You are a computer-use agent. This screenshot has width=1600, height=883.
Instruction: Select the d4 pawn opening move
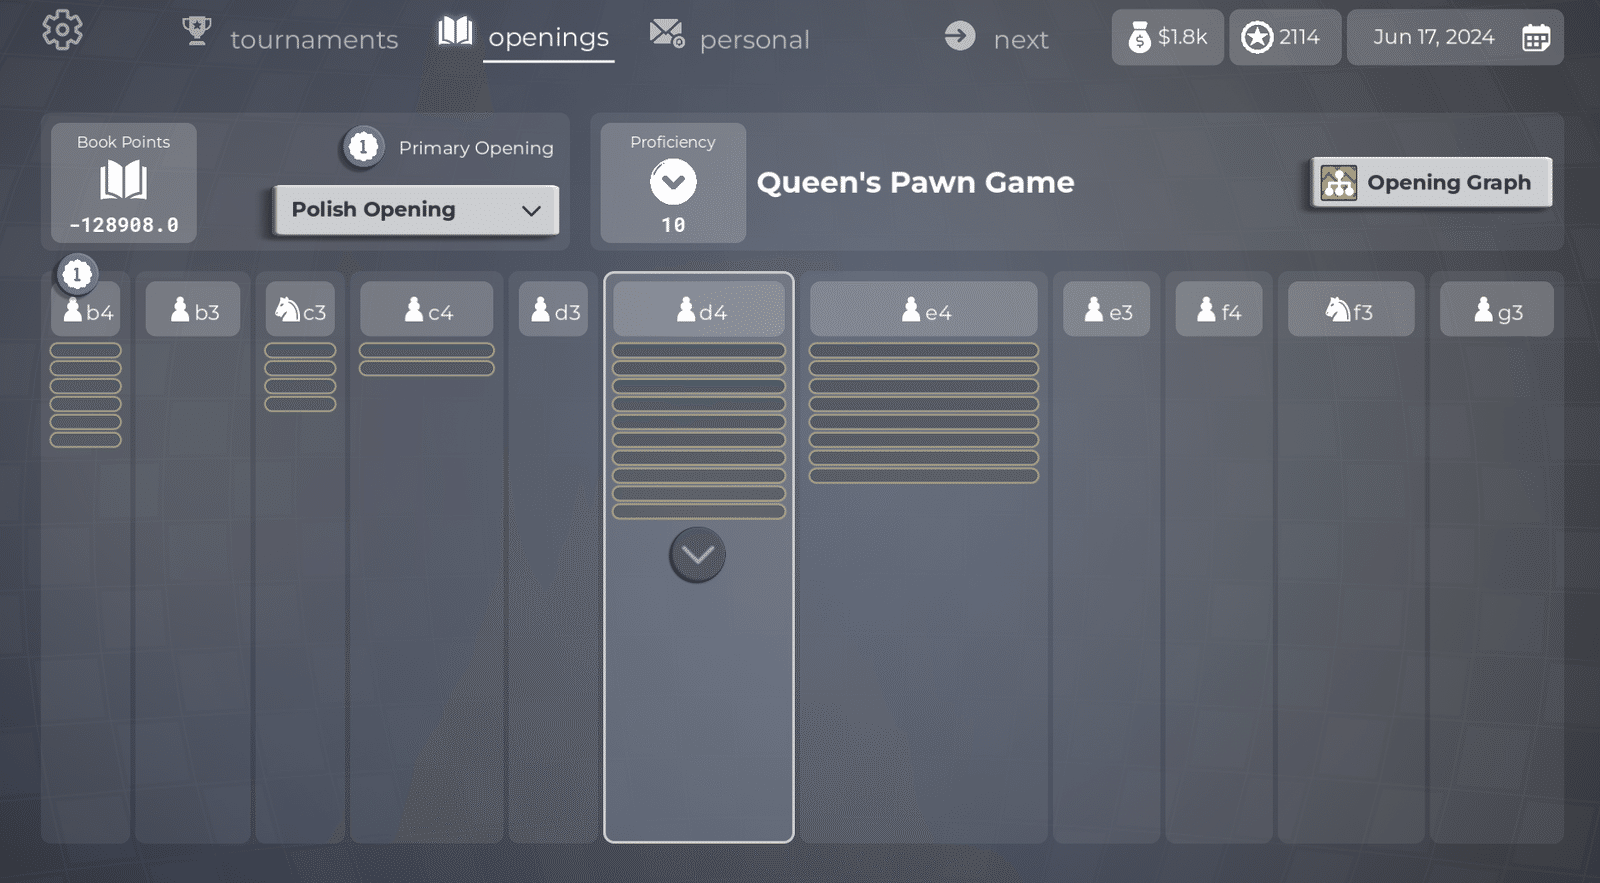click(x=699, y=309)
